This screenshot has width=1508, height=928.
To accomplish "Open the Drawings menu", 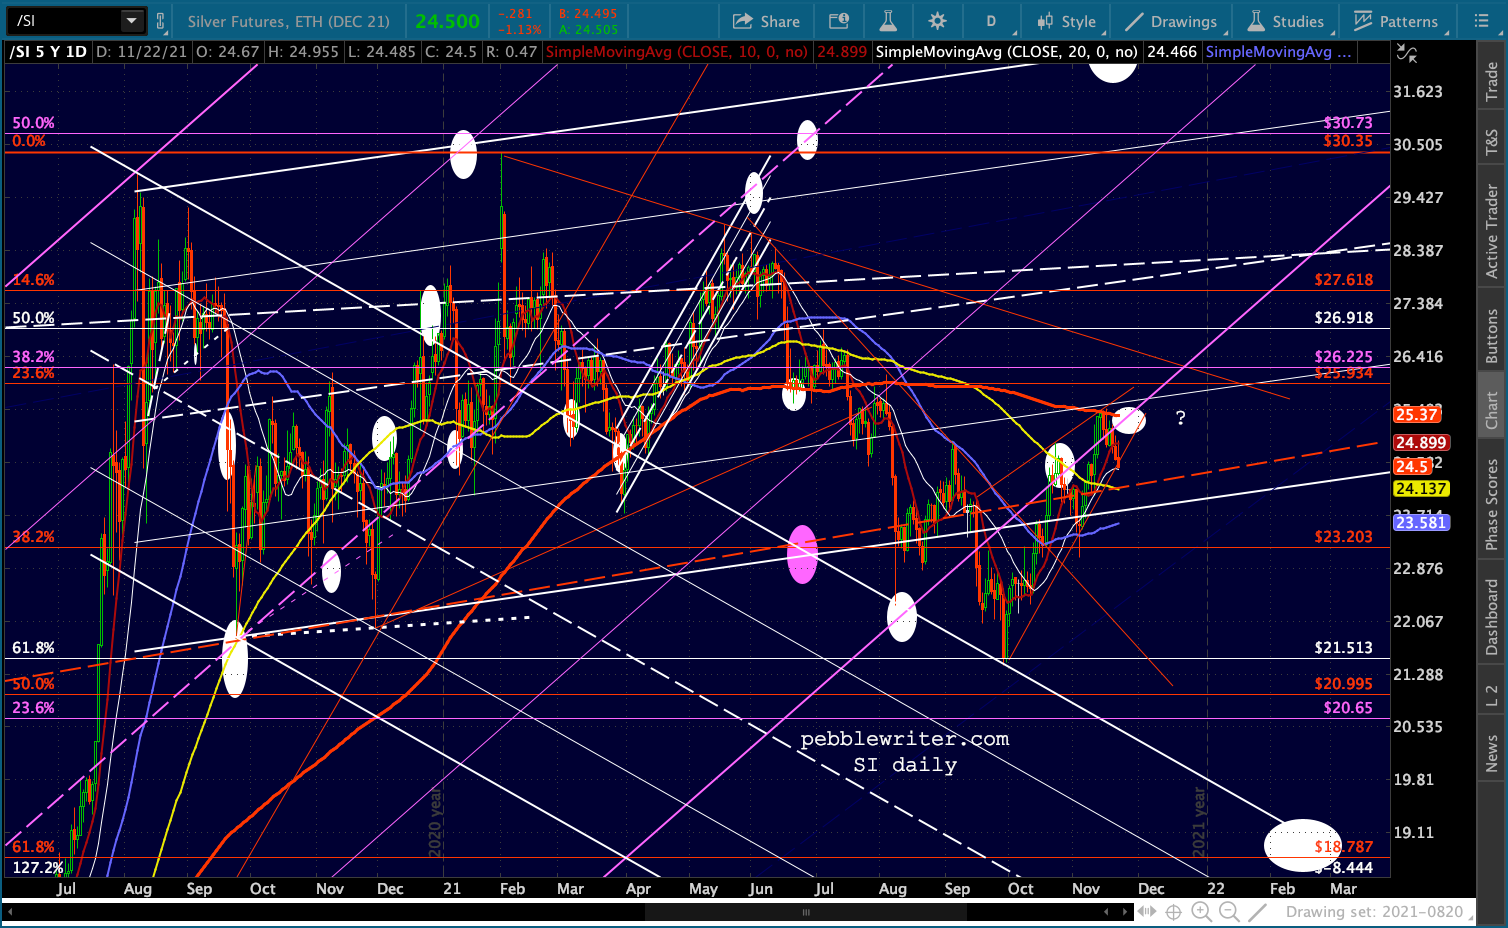I will pyautogui.click(x=1171, y=21).
